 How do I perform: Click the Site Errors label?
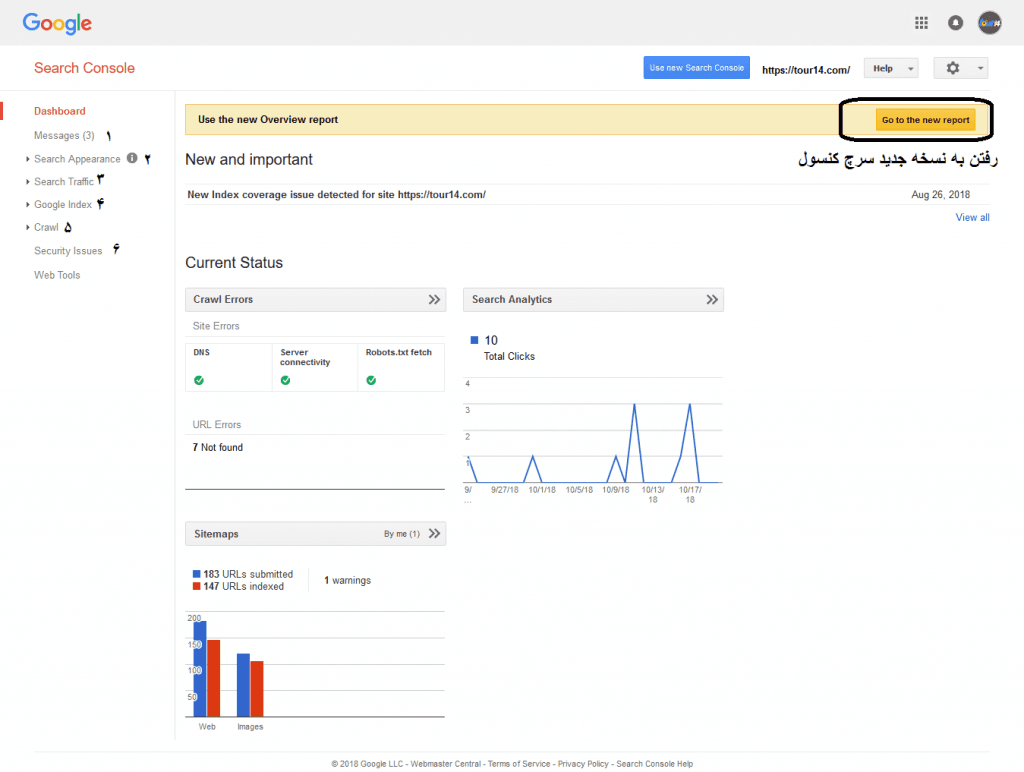coord(216,326)
